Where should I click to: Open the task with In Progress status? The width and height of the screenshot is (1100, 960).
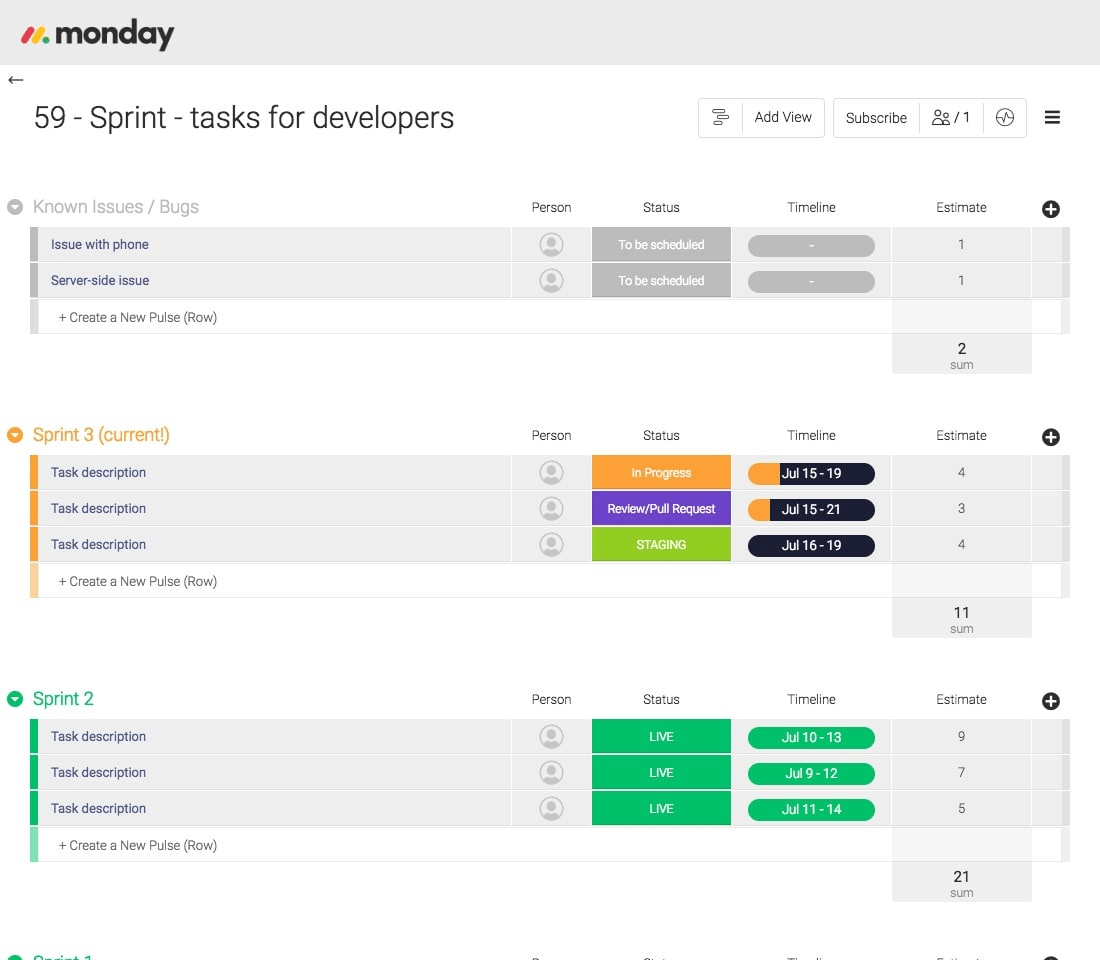[x=98, y=472]
